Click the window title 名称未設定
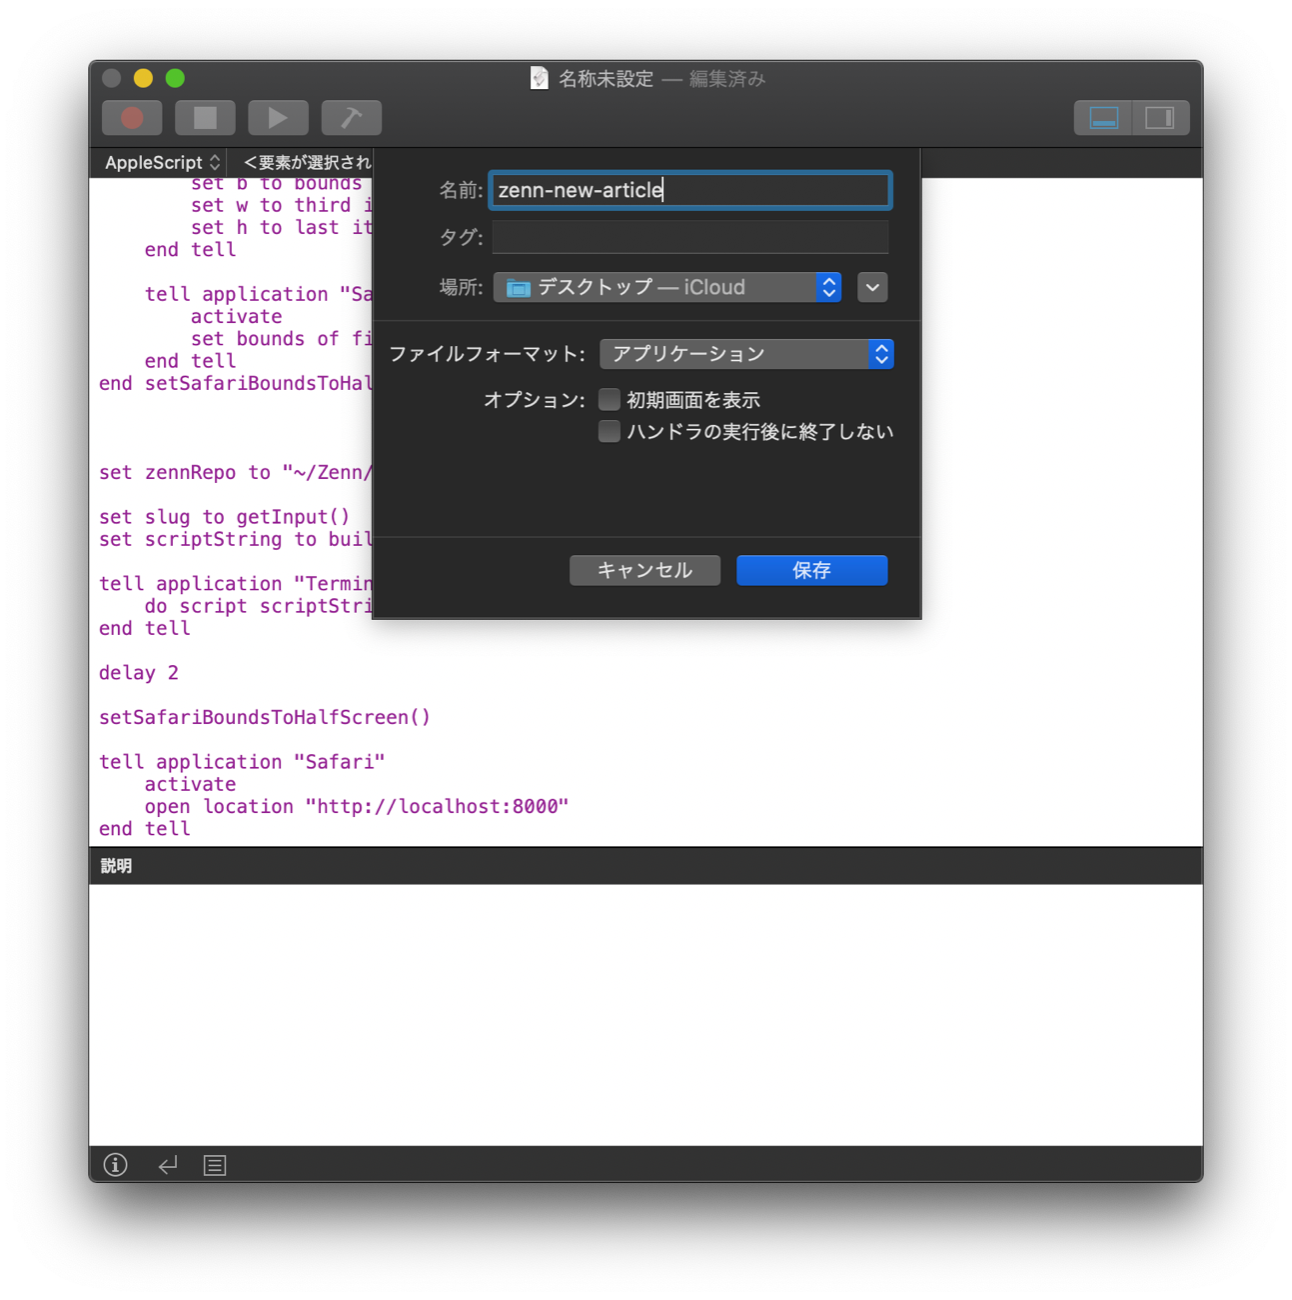The height and width of the screenshot is (1300, 1292). (606, 79)
